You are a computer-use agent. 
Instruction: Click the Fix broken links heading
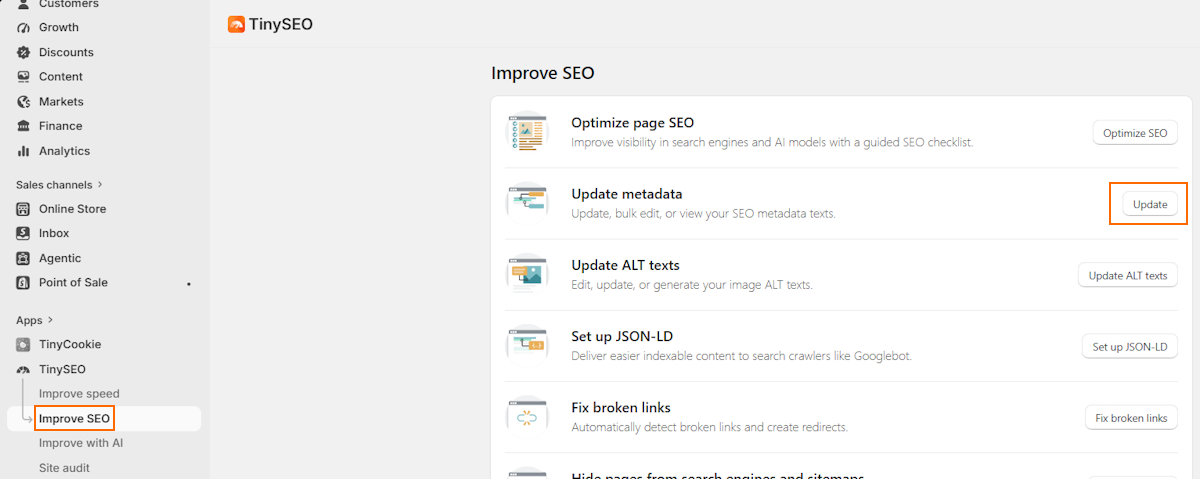tap(621, 408)
